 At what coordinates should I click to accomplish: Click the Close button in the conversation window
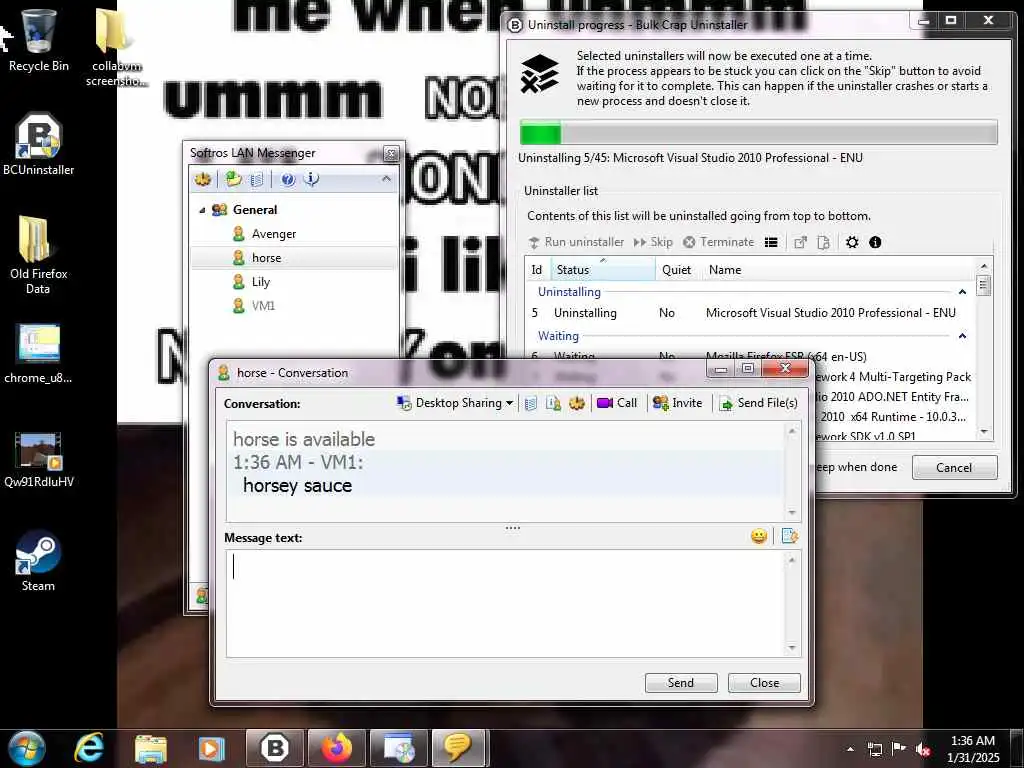point(764,682)
